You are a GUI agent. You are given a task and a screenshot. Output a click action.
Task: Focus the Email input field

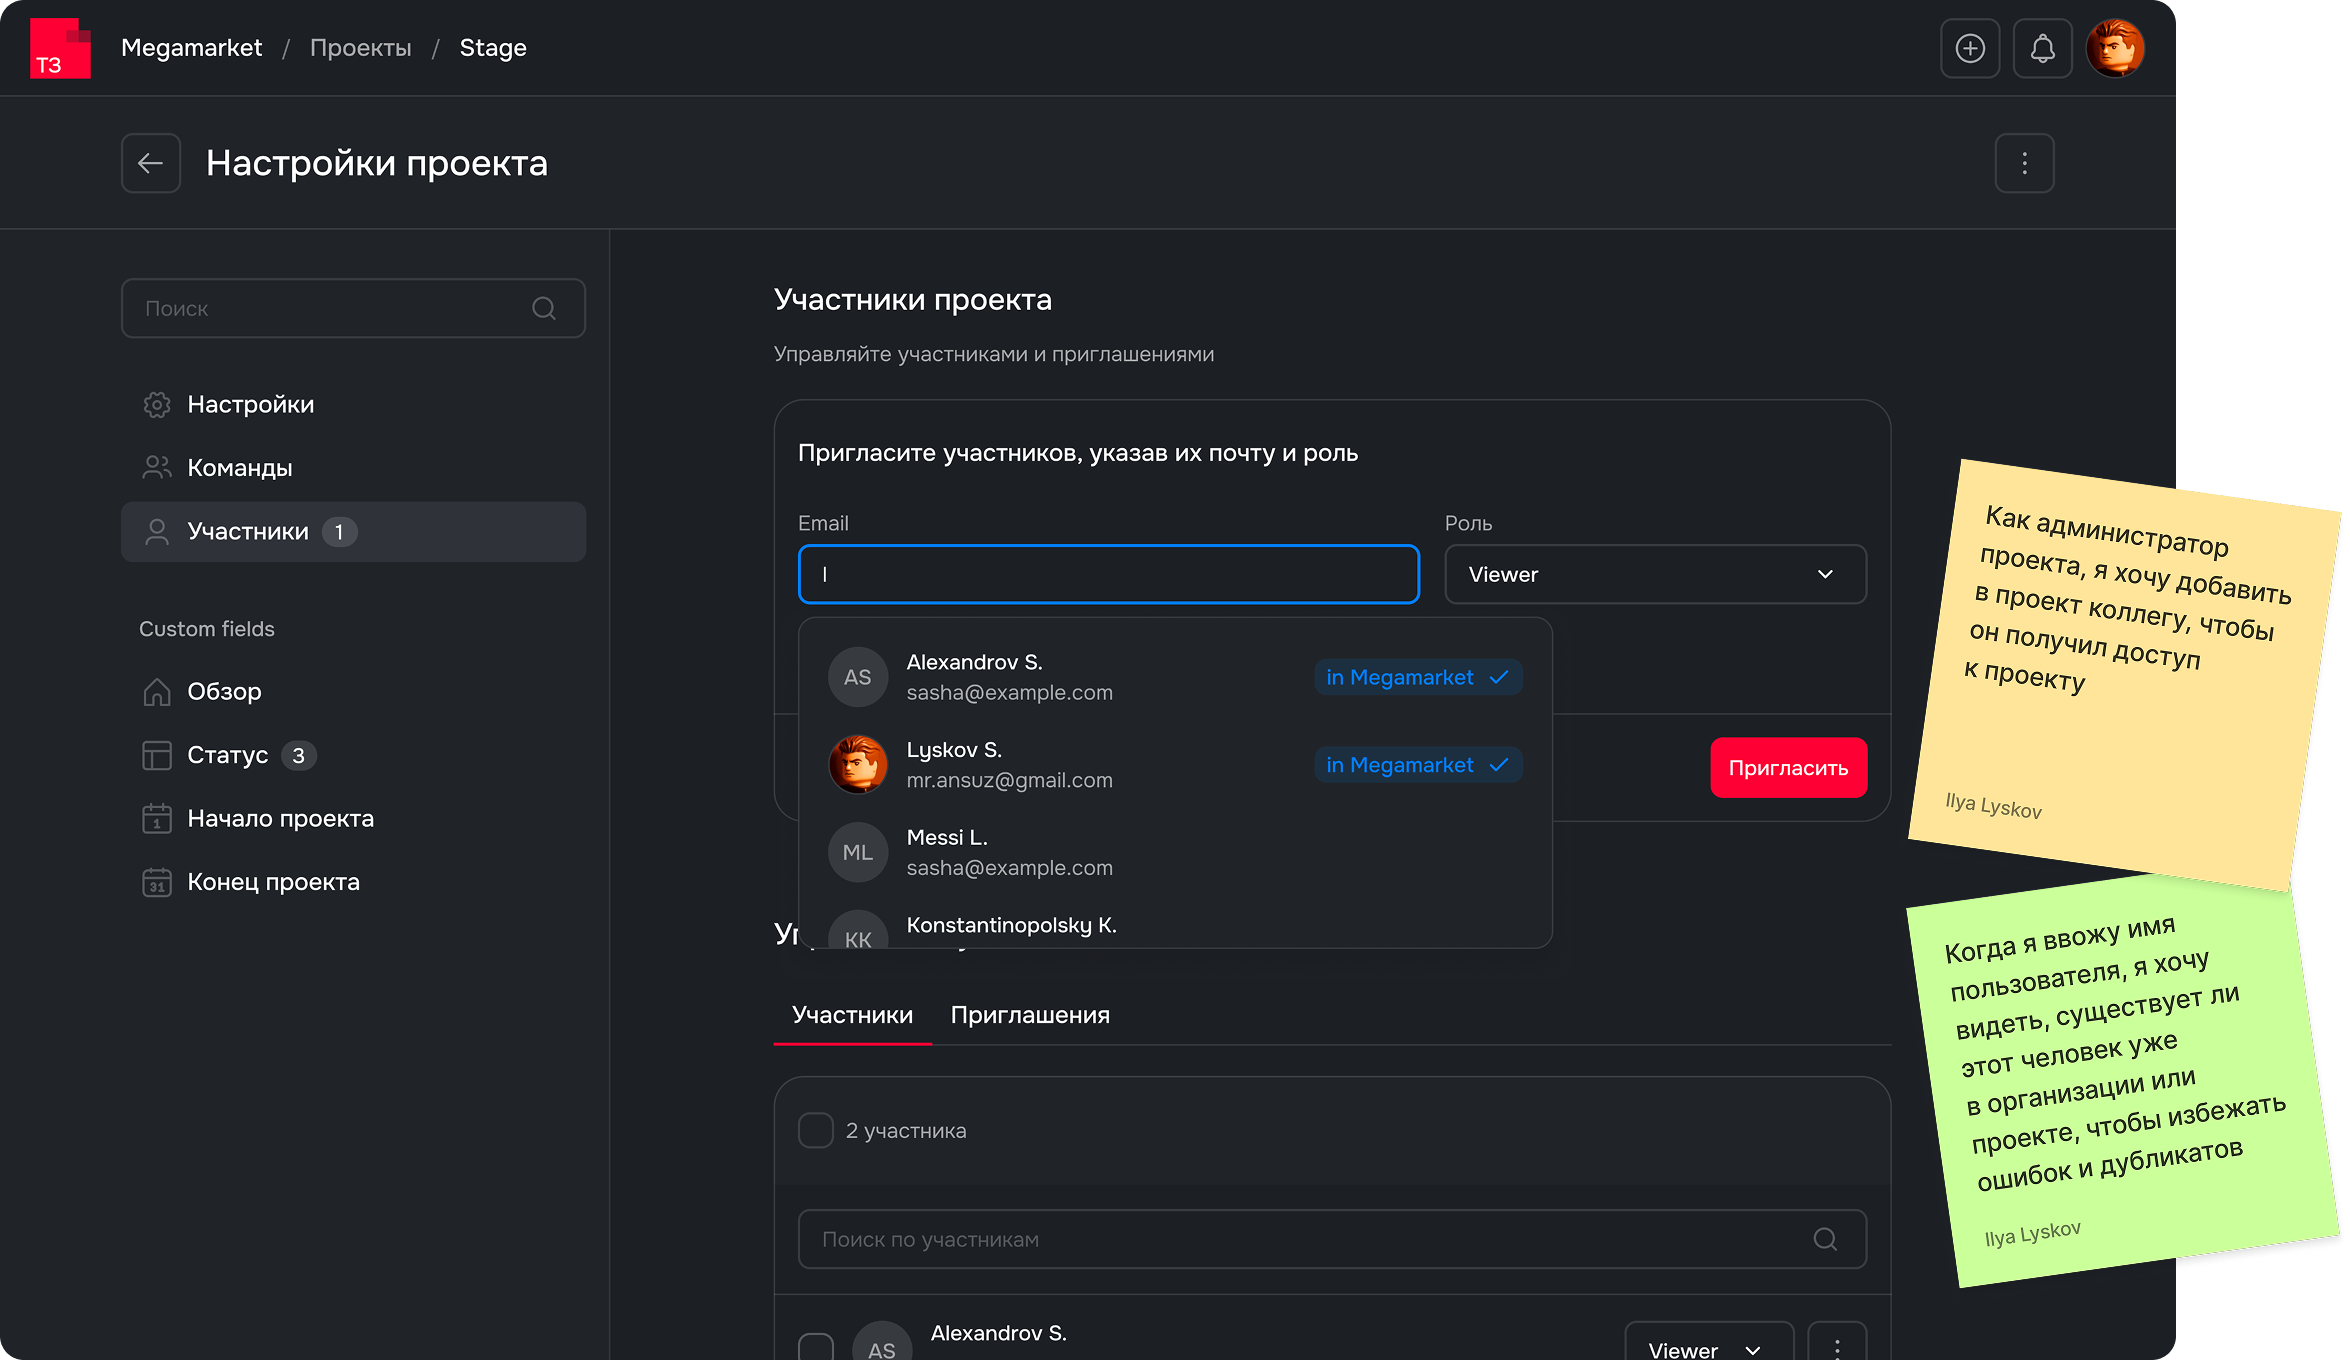[x=1108, y=574]
